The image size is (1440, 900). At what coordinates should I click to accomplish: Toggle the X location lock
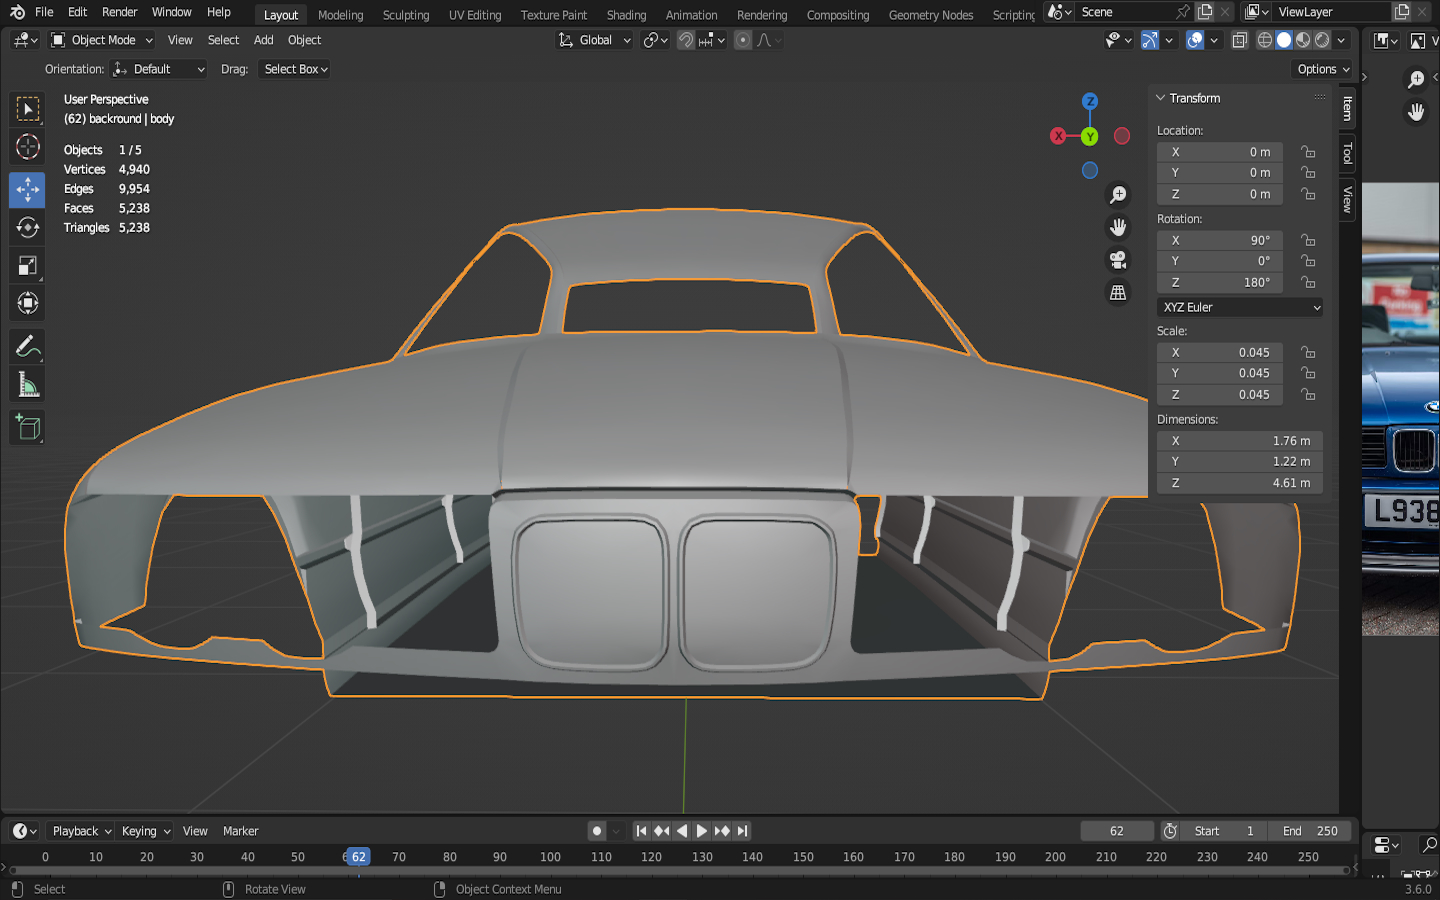1308,152
